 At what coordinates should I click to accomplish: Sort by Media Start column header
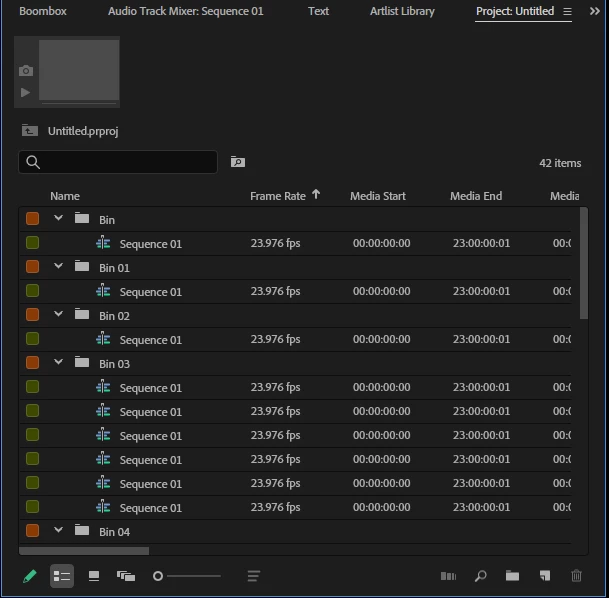pyautogui.click(x=378, y=196)
